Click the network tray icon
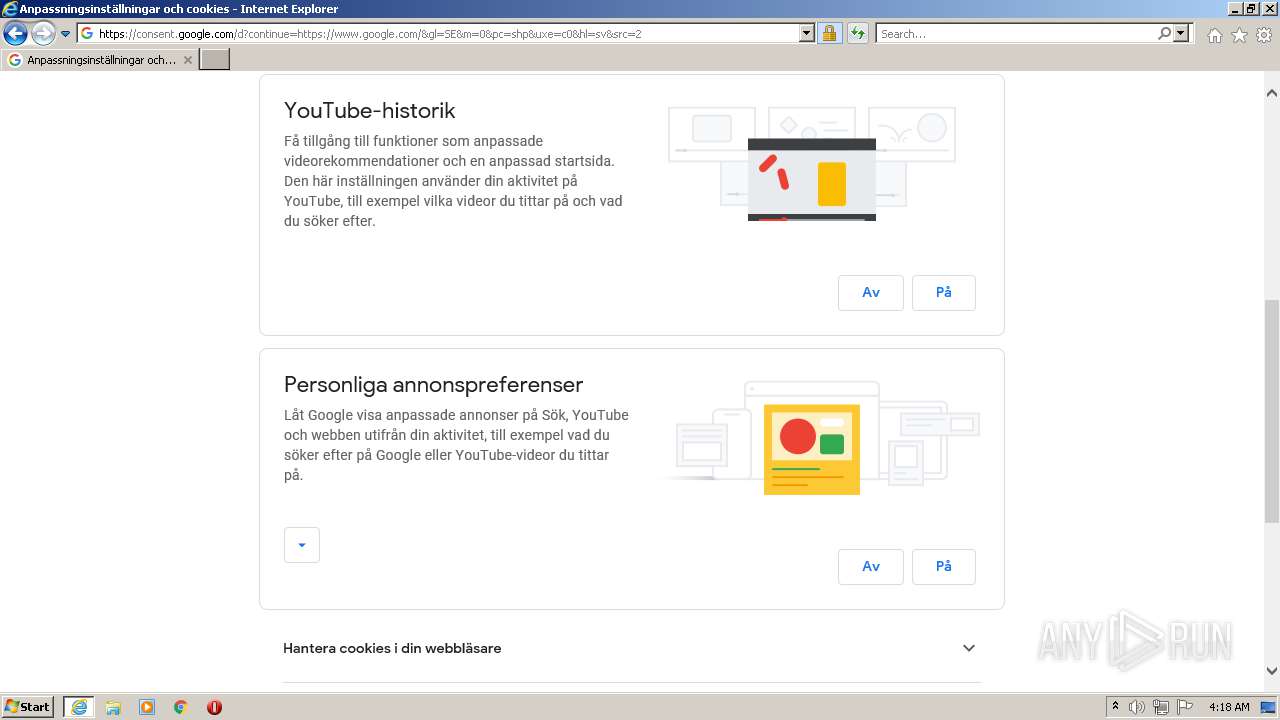The height and width of the screenshot is (720, 1280). pyautogui.click(x=1161, y=707)
